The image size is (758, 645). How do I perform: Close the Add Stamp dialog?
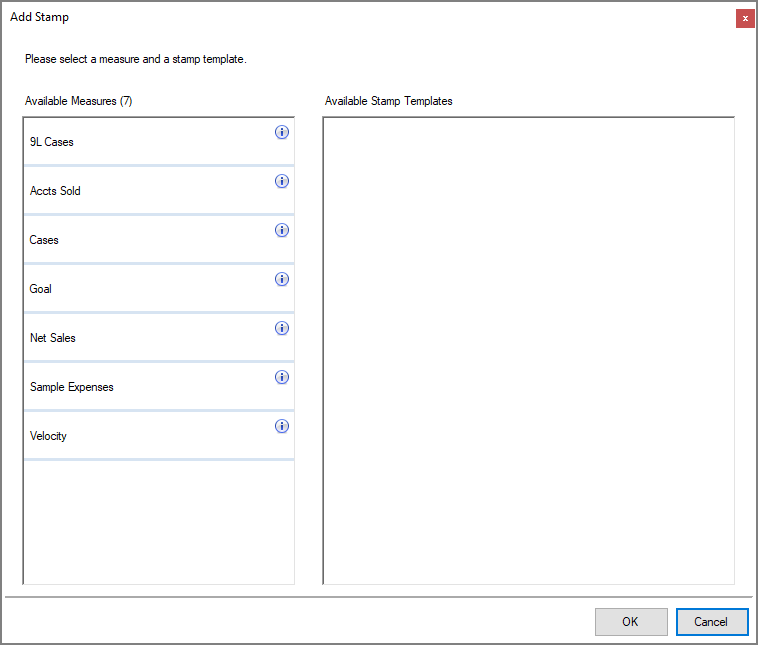(x=745, y=18)
